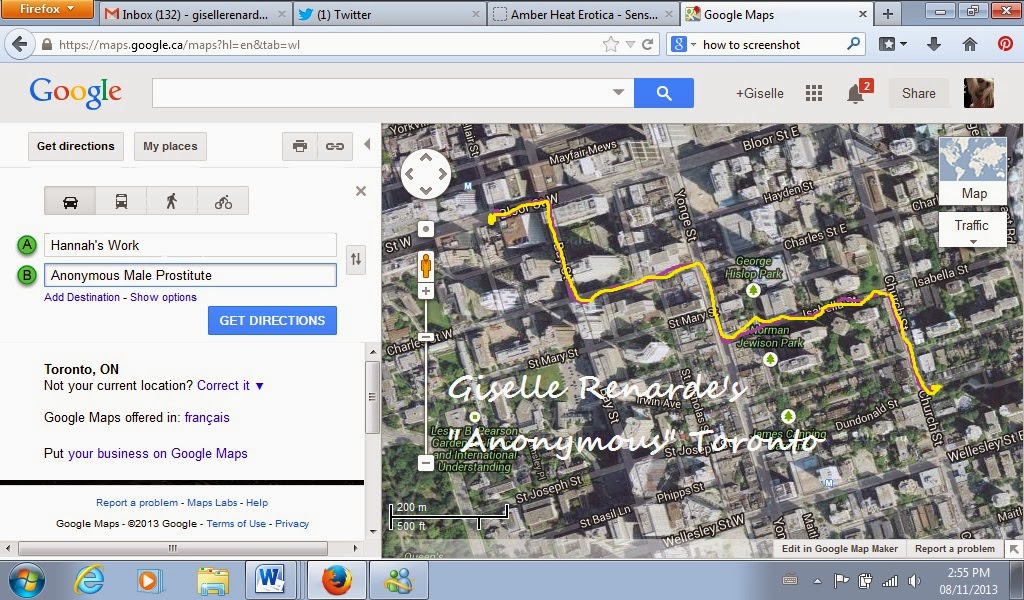Click the browser back arrow
The width and height of the screenshot is (1024, 600).
20,44
